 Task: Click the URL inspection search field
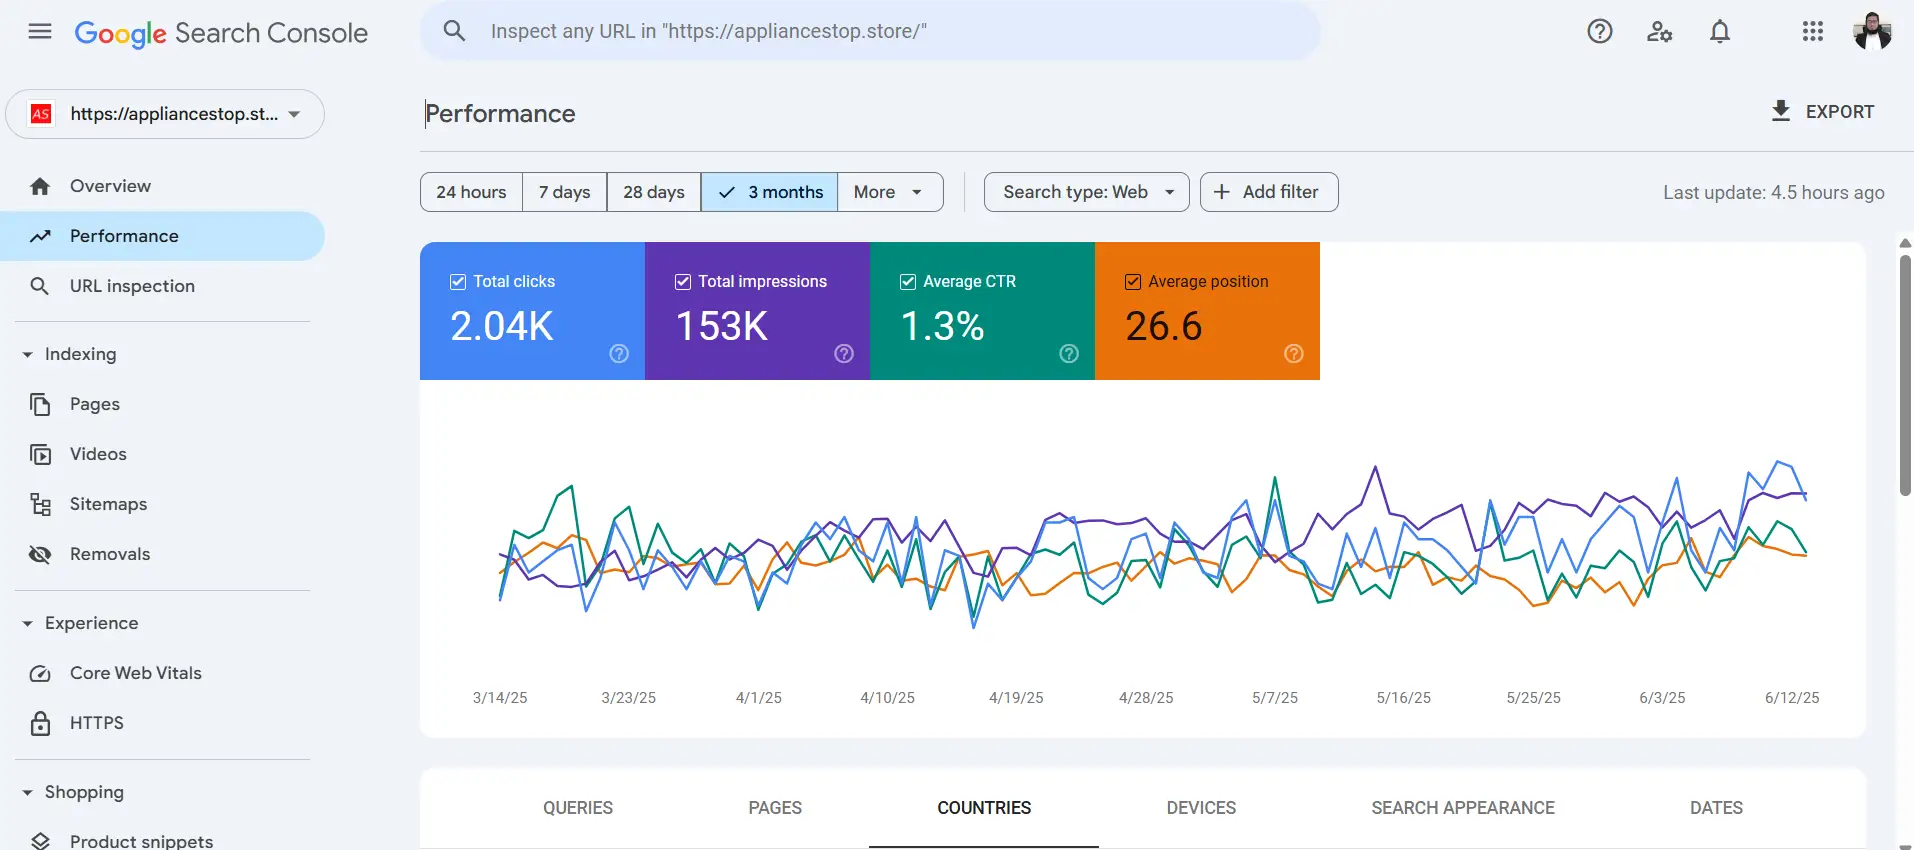870,32
